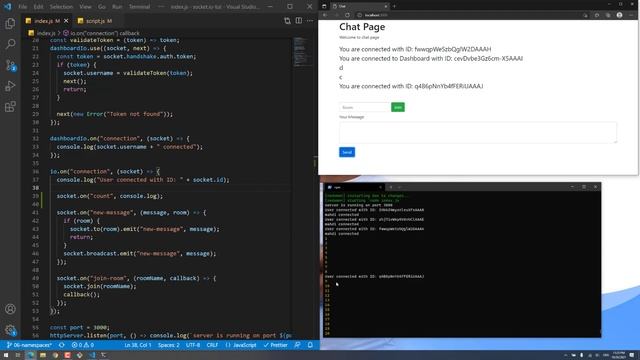This screenshot has width=640, height=360.
Task: Select the Chat tab in the browser
Action: (x=359, y=6)
